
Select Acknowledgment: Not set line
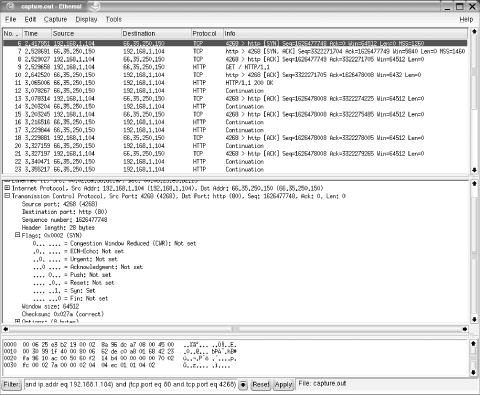pyautogui.click(x=87, y=267)
